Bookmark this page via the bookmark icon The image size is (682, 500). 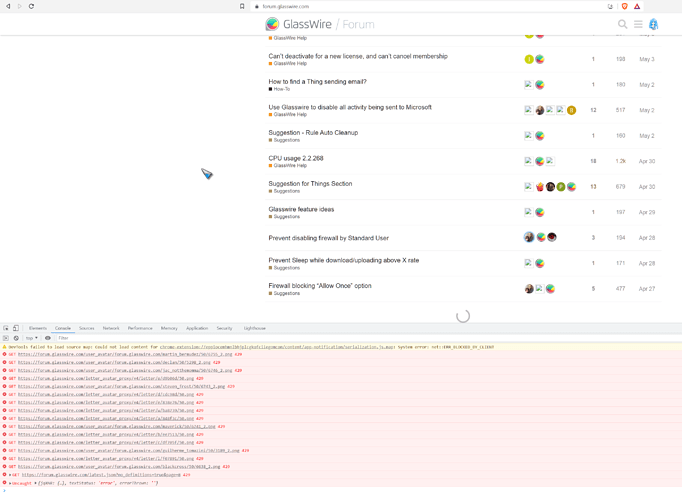click(x=242, y=6)
